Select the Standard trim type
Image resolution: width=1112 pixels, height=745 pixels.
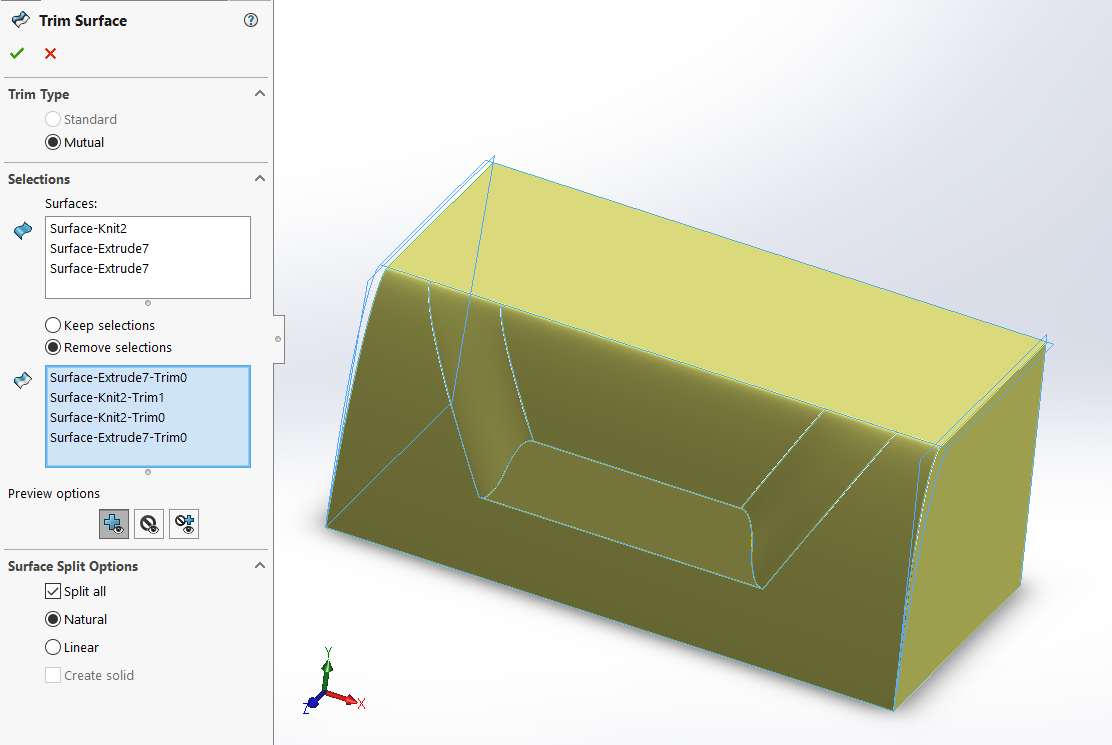52,119
